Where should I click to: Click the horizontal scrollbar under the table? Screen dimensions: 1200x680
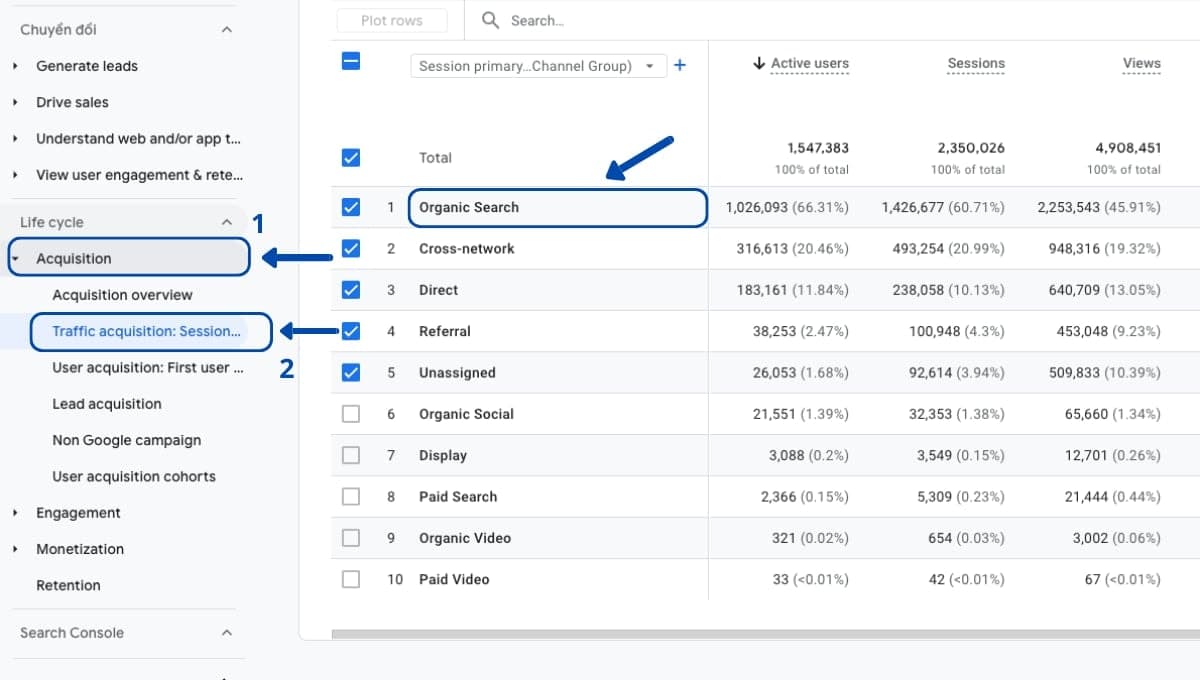765,634
